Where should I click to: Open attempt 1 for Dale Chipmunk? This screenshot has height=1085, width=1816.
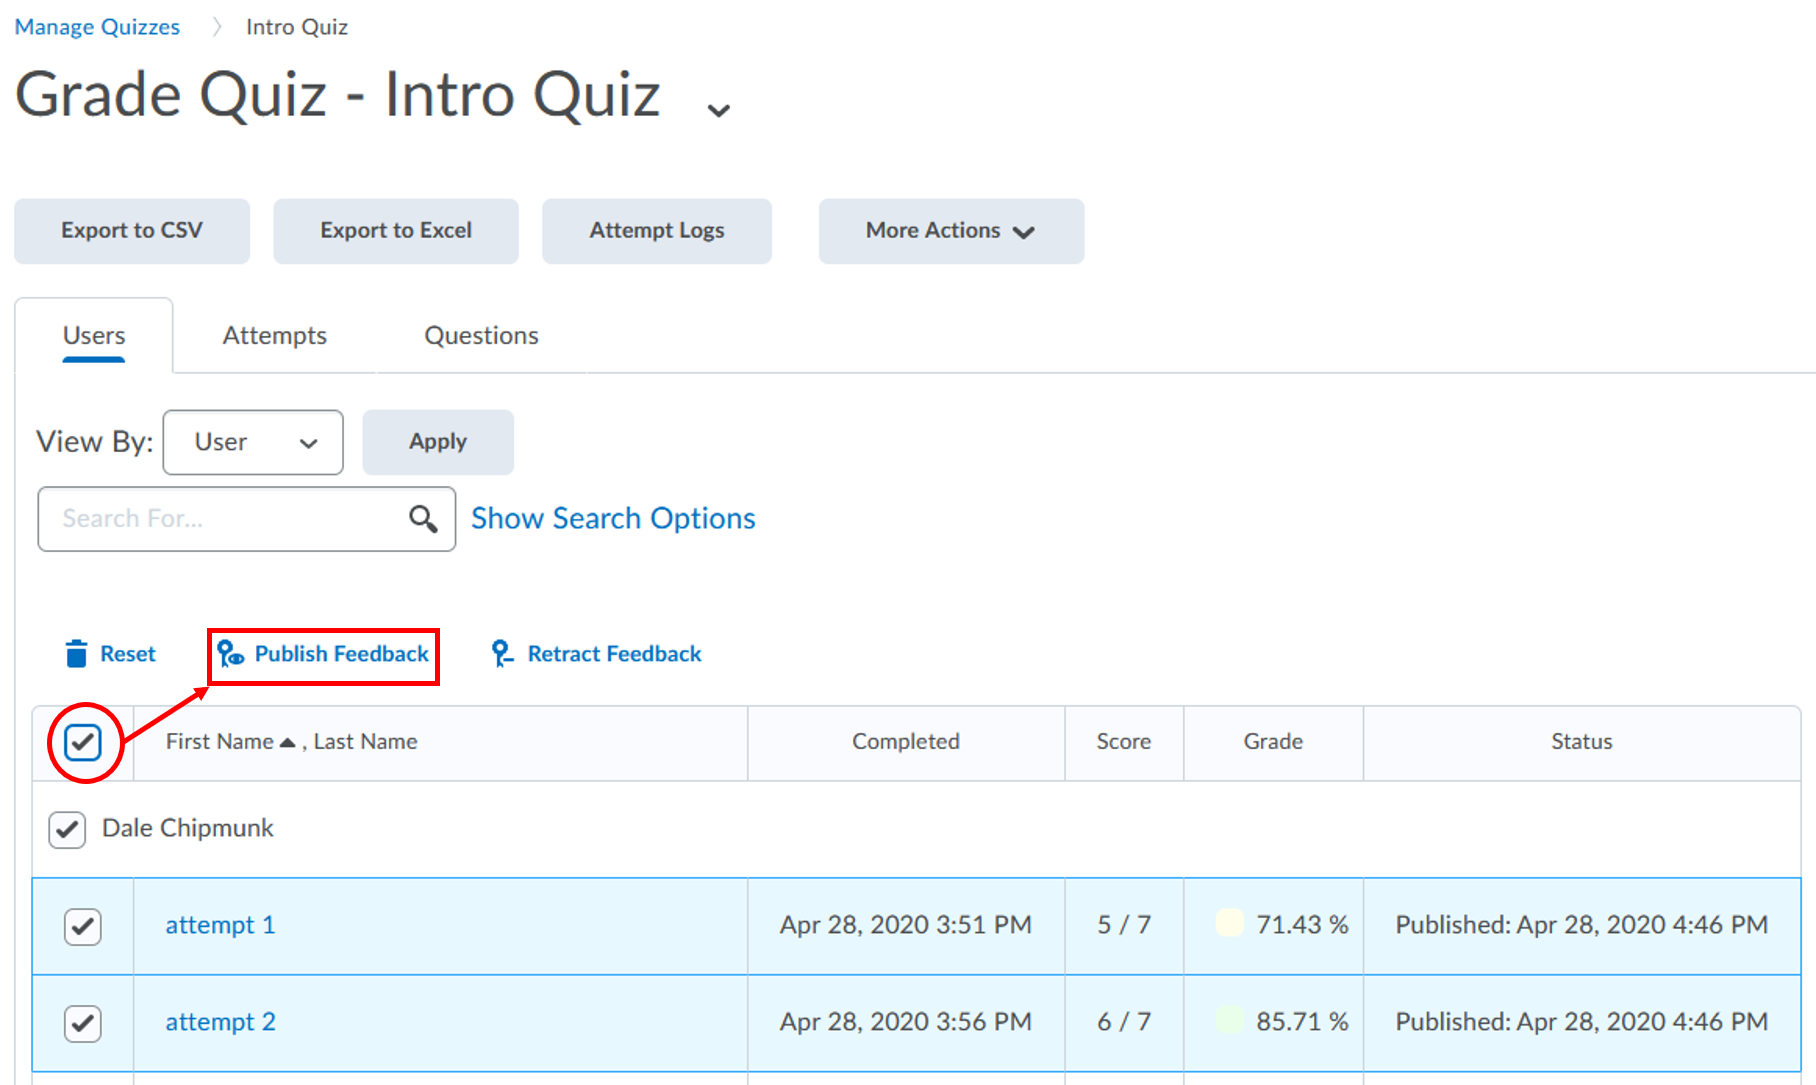pyautogui.click(x=220, y=925)
